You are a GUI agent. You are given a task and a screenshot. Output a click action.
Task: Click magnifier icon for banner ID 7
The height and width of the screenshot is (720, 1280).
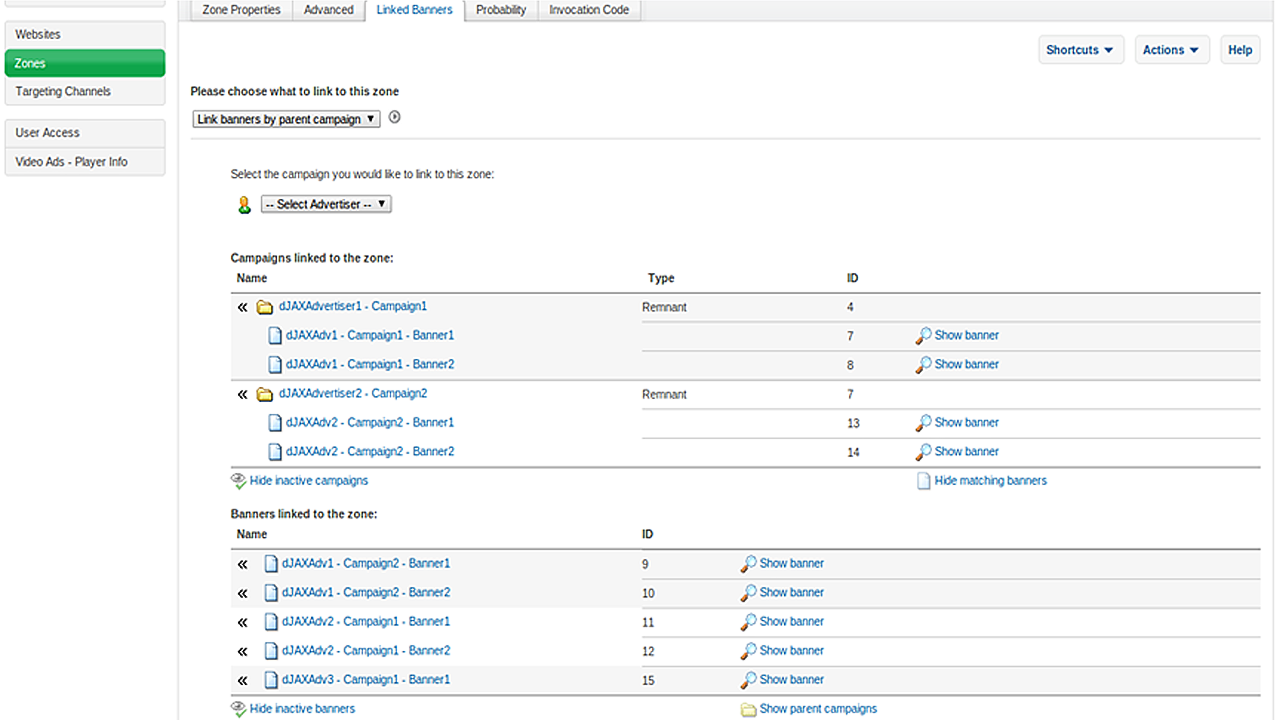tap(923, 336)
